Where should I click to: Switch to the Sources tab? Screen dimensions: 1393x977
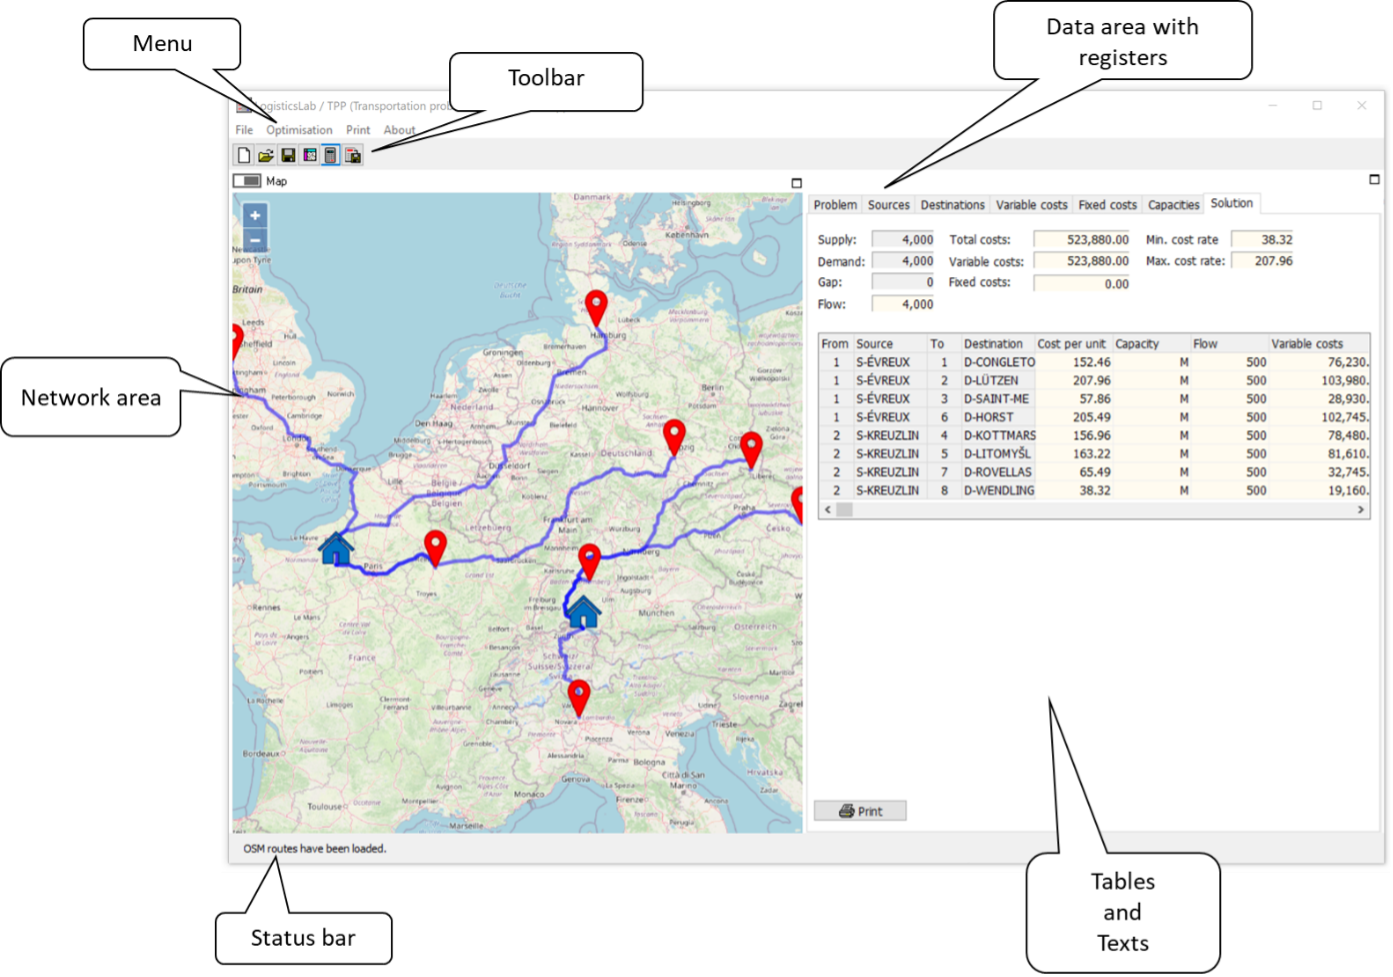[888, 205]
